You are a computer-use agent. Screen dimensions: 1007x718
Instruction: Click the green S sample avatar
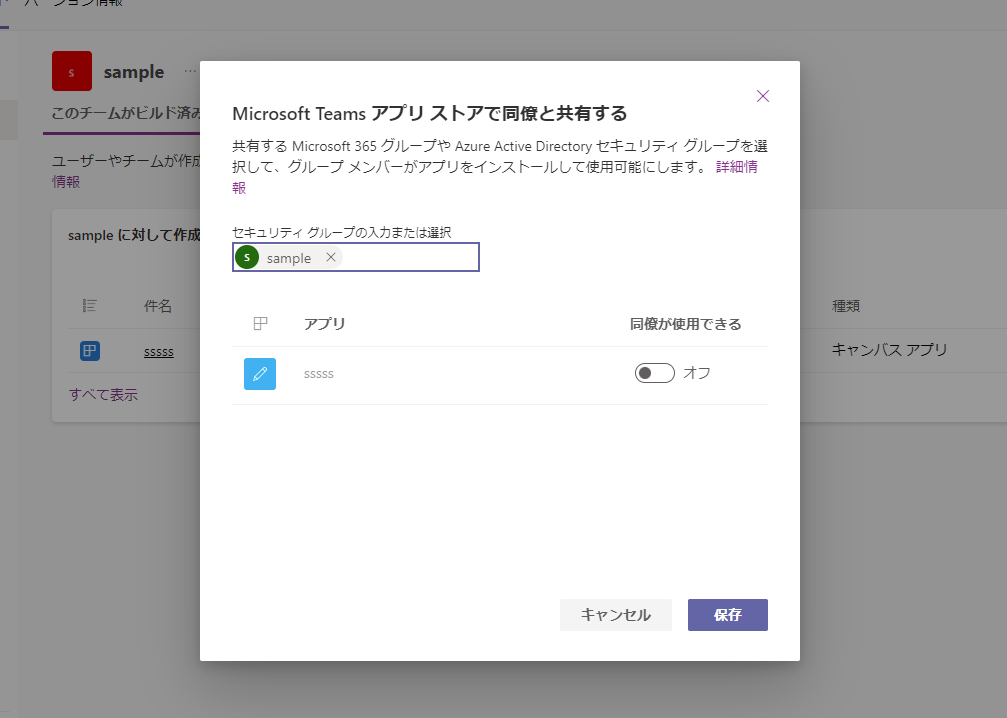(x=247, y=257)
